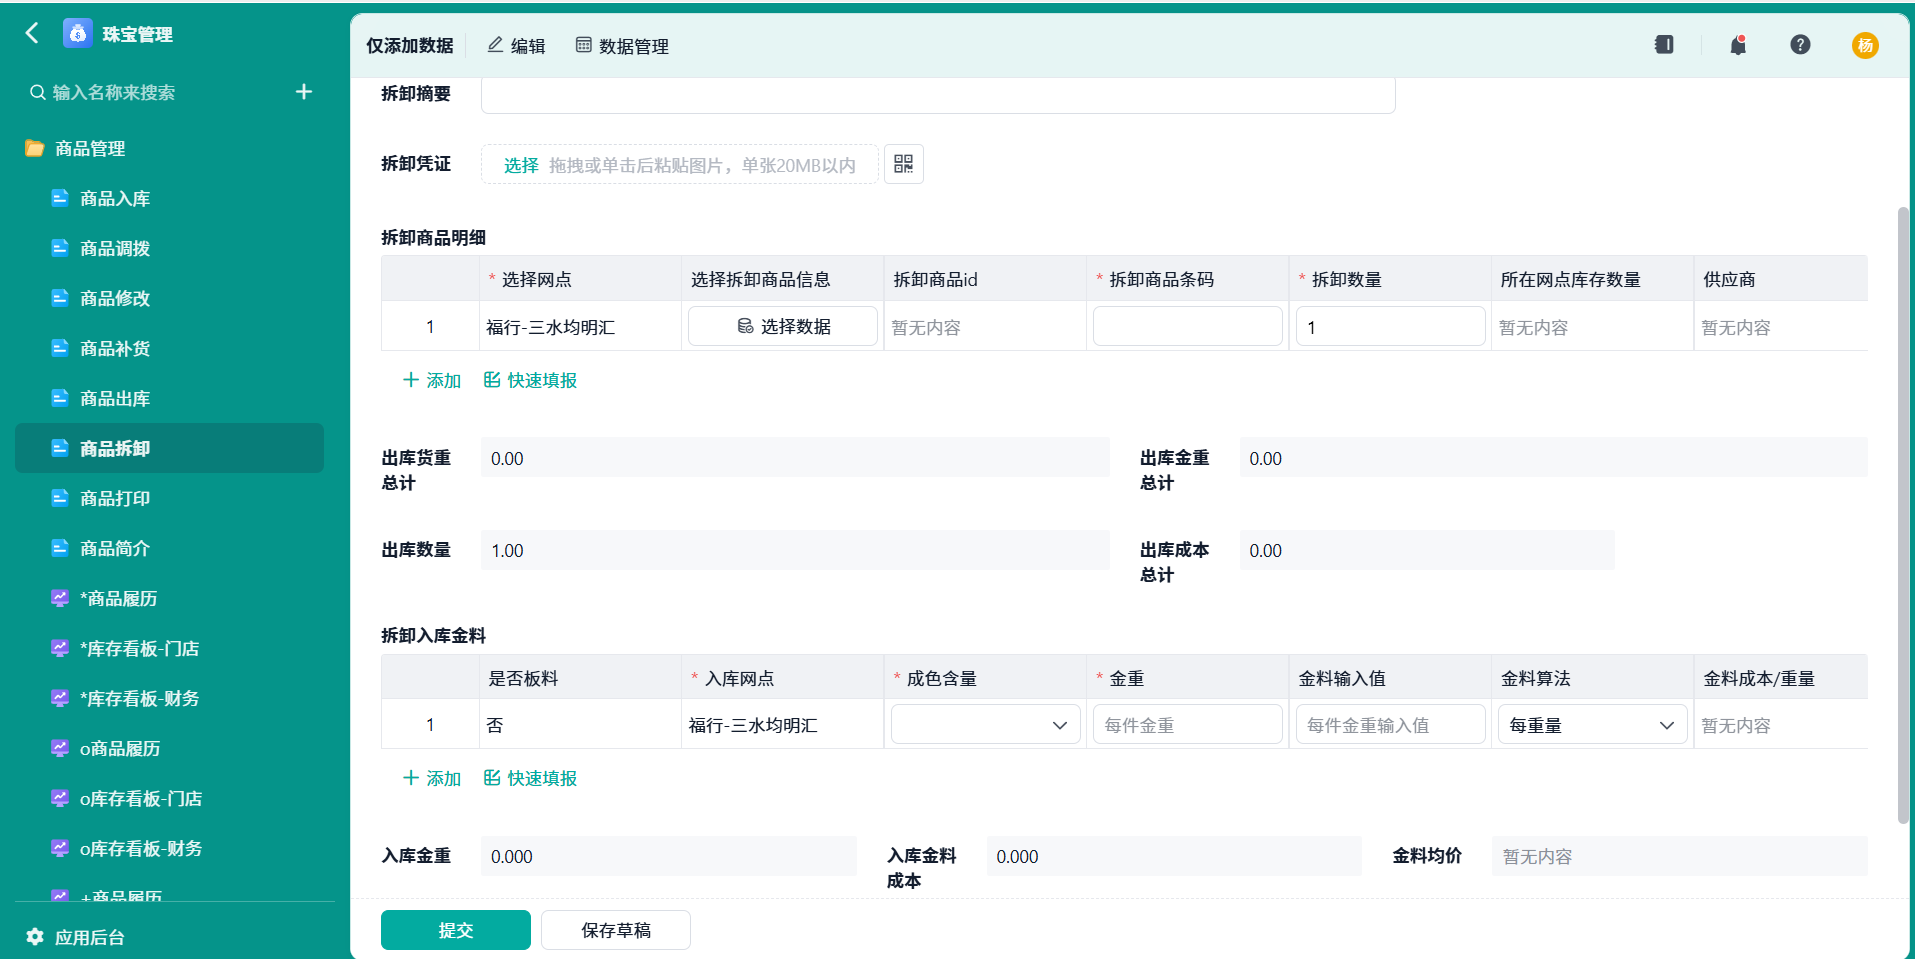Click the 商品出库 form icon

60,398
